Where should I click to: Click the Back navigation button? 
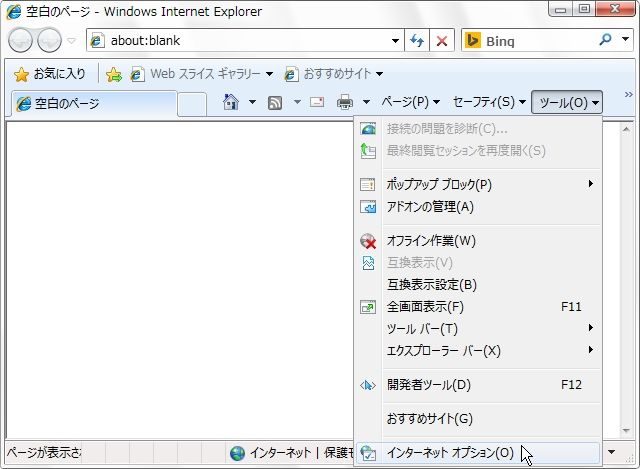click(x=20, y=41)
